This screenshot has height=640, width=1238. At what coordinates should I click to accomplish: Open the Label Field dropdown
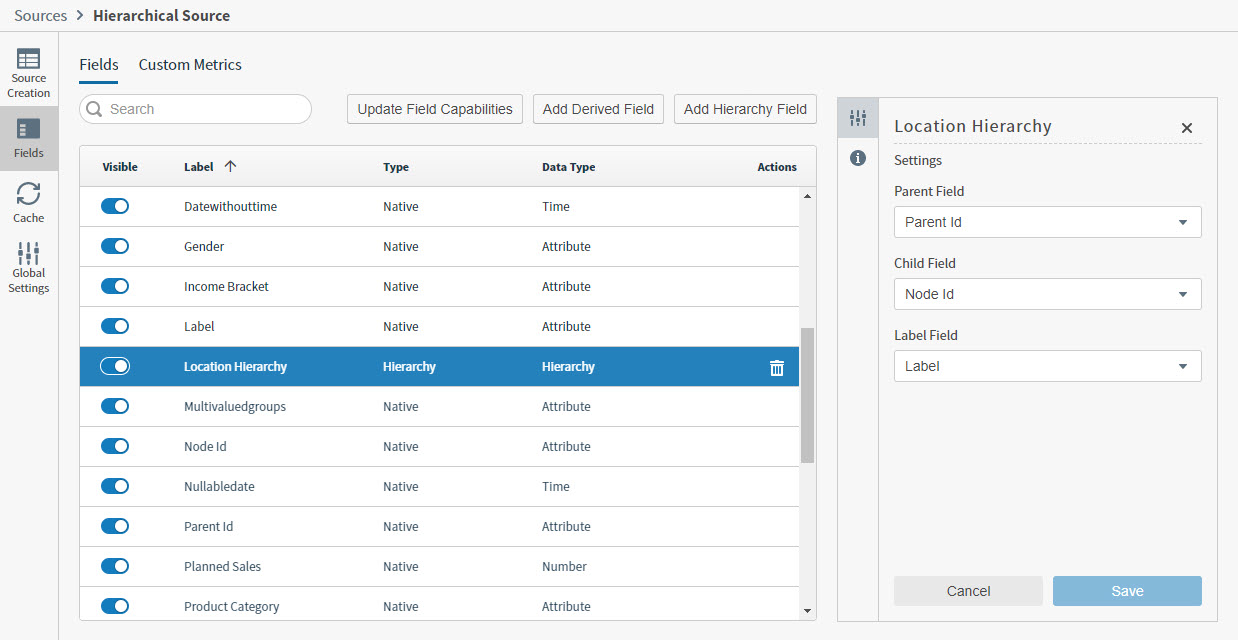point(1047,366)
